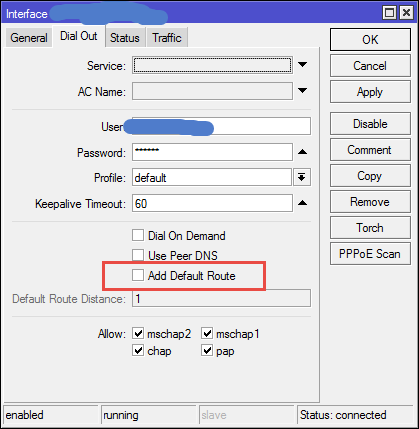Collapse the Keepalive Timeout field arrow
The image size is (419, 429).
point(302,203)
